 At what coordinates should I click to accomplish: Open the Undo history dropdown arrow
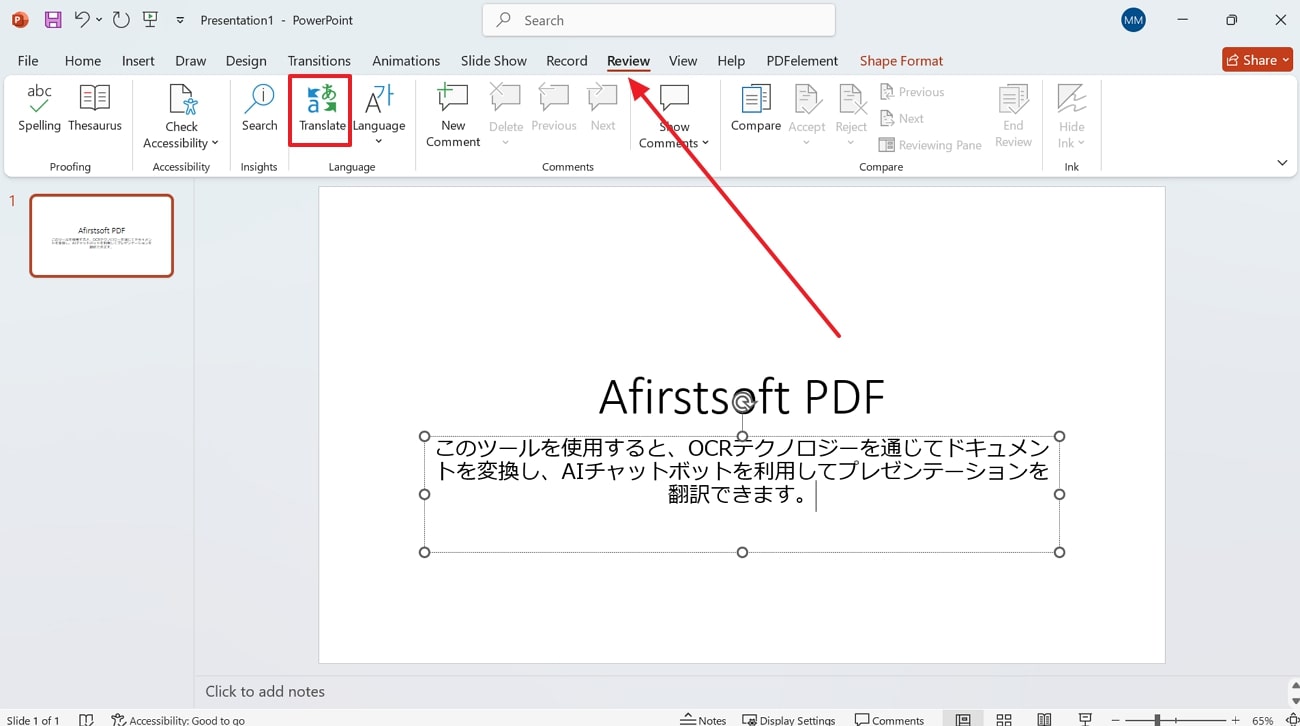coord(99,20)
